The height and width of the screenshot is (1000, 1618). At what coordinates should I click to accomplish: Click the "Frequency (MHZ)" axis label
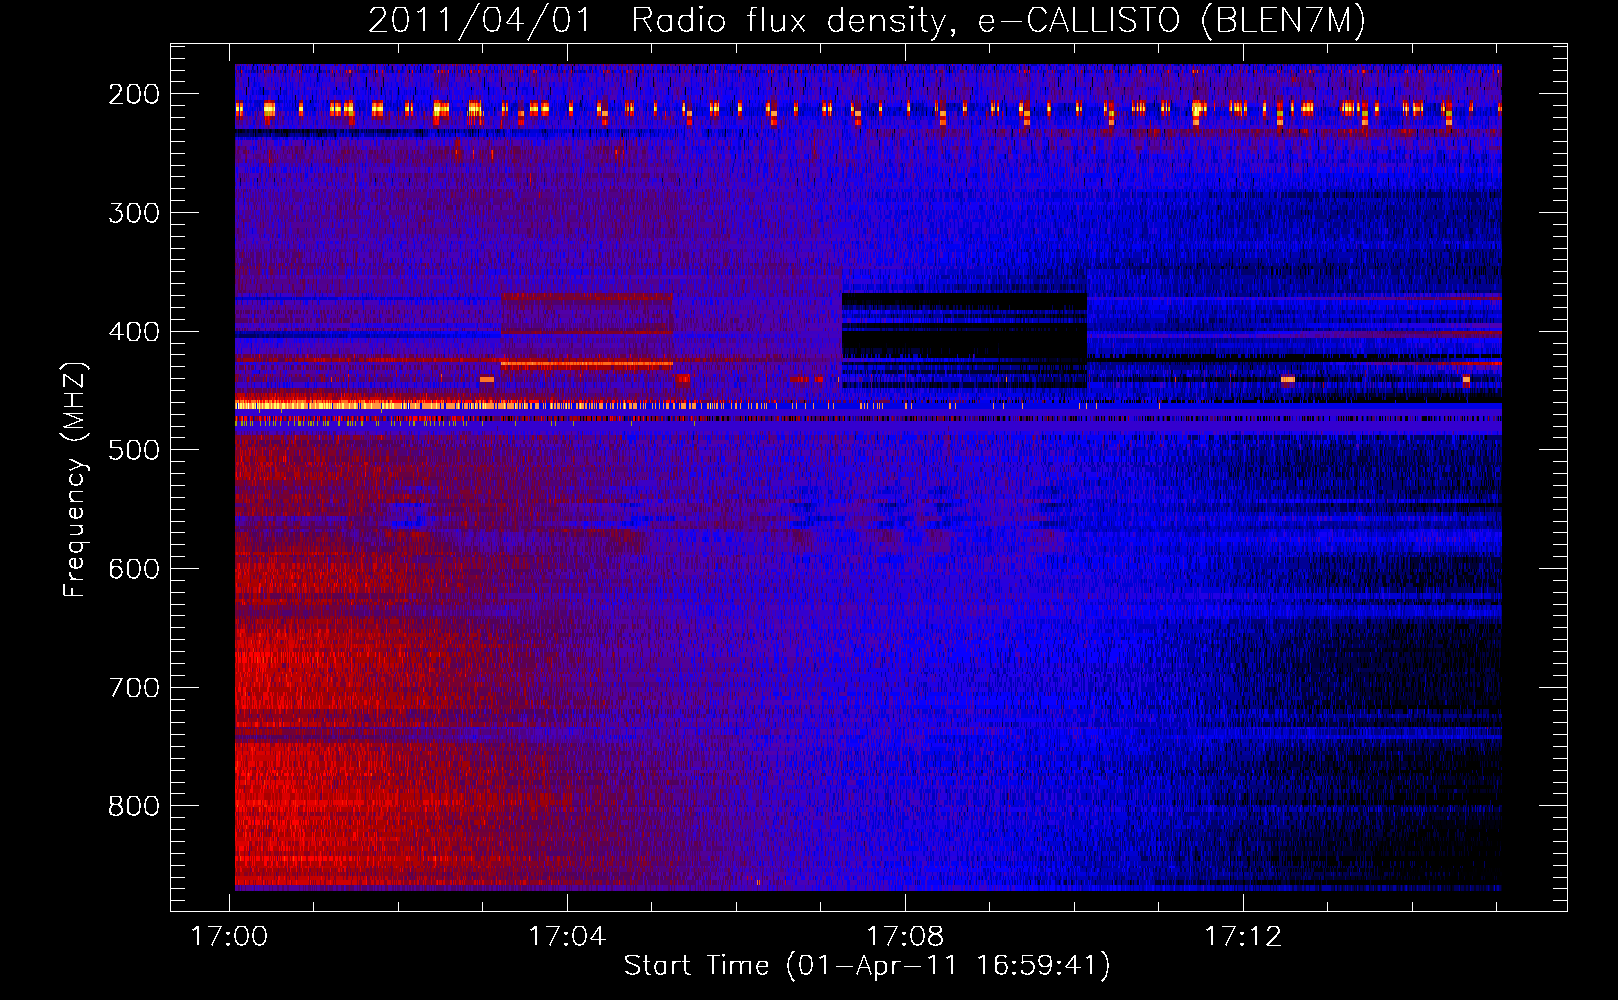tap(75, 479)
